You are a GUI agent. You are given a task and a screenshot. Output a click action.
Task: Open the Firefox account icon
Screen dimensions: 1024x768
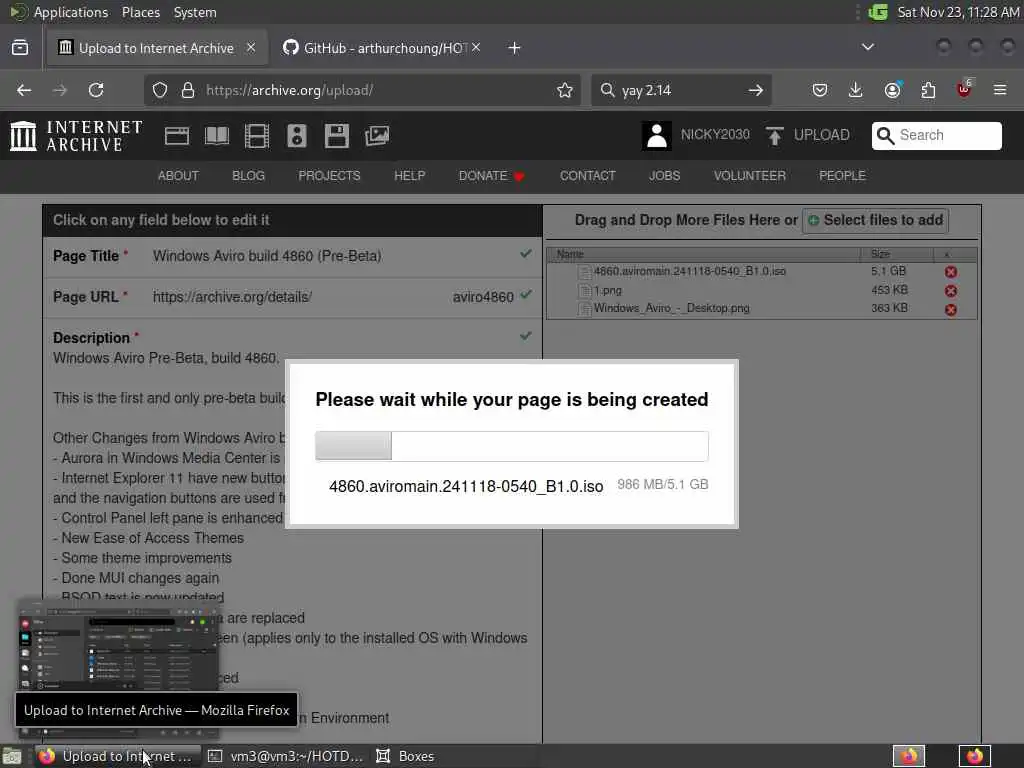pos(892,90)
